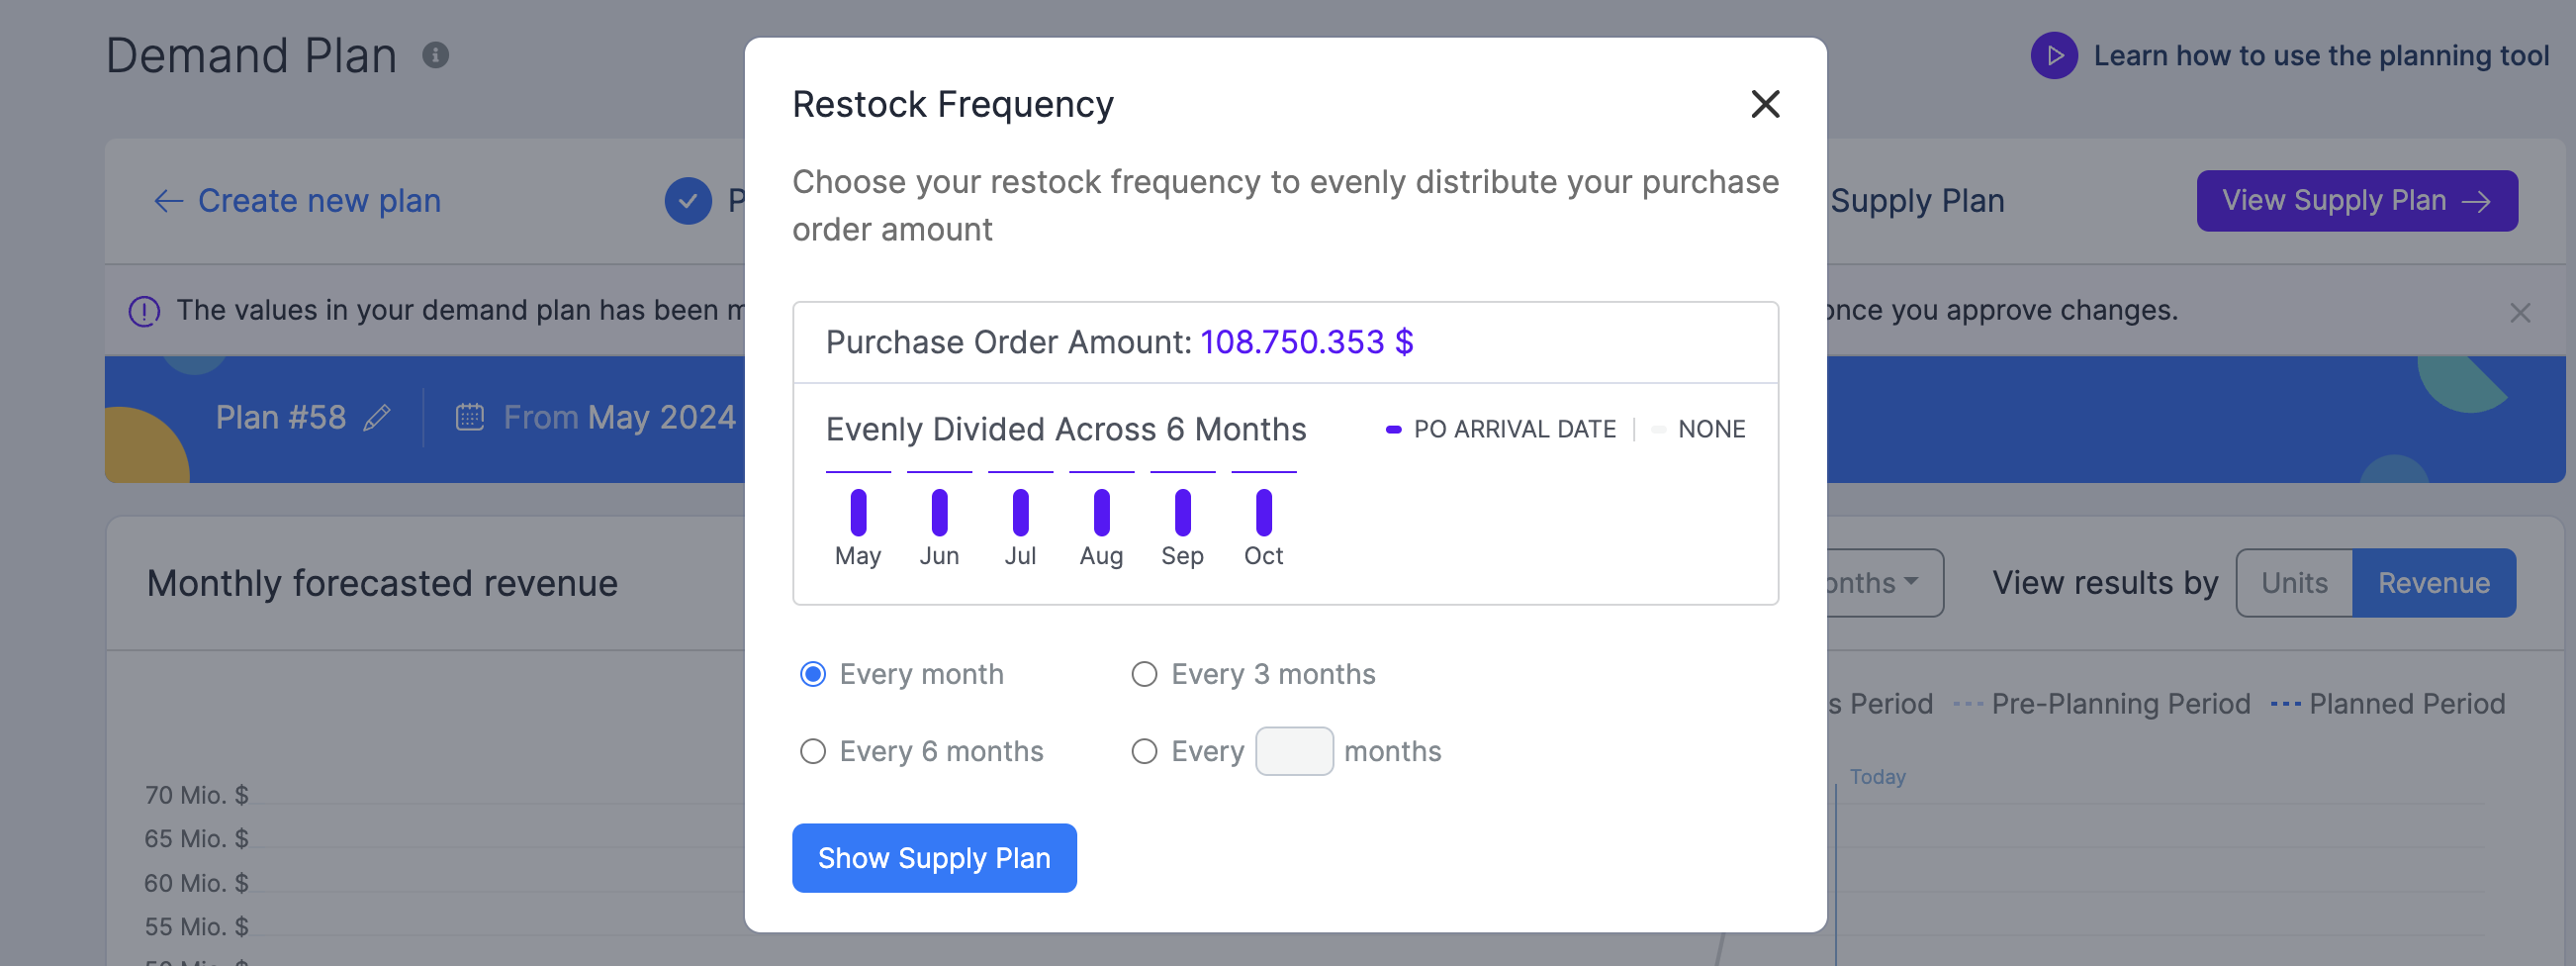Edit the Plan #58 name pencil icon
The image size is (2576, 966).
[377, 417]
